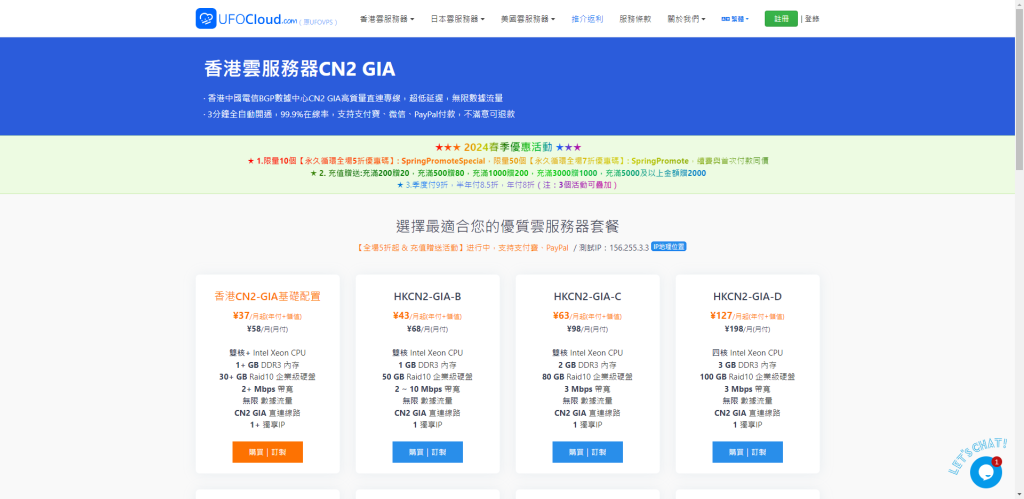Click the IP地理位置 badge
The height and width of the screenshot is (499, 1024).
[x=669, y=246]
